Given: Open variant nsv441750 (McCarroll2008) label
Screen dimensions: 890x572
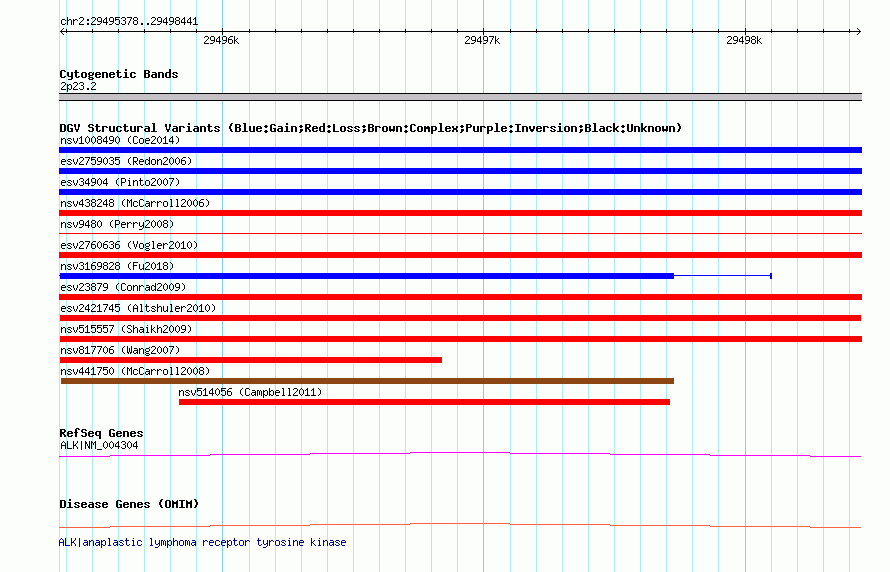Looking at the screenshot, I should (x=135, y=371).
